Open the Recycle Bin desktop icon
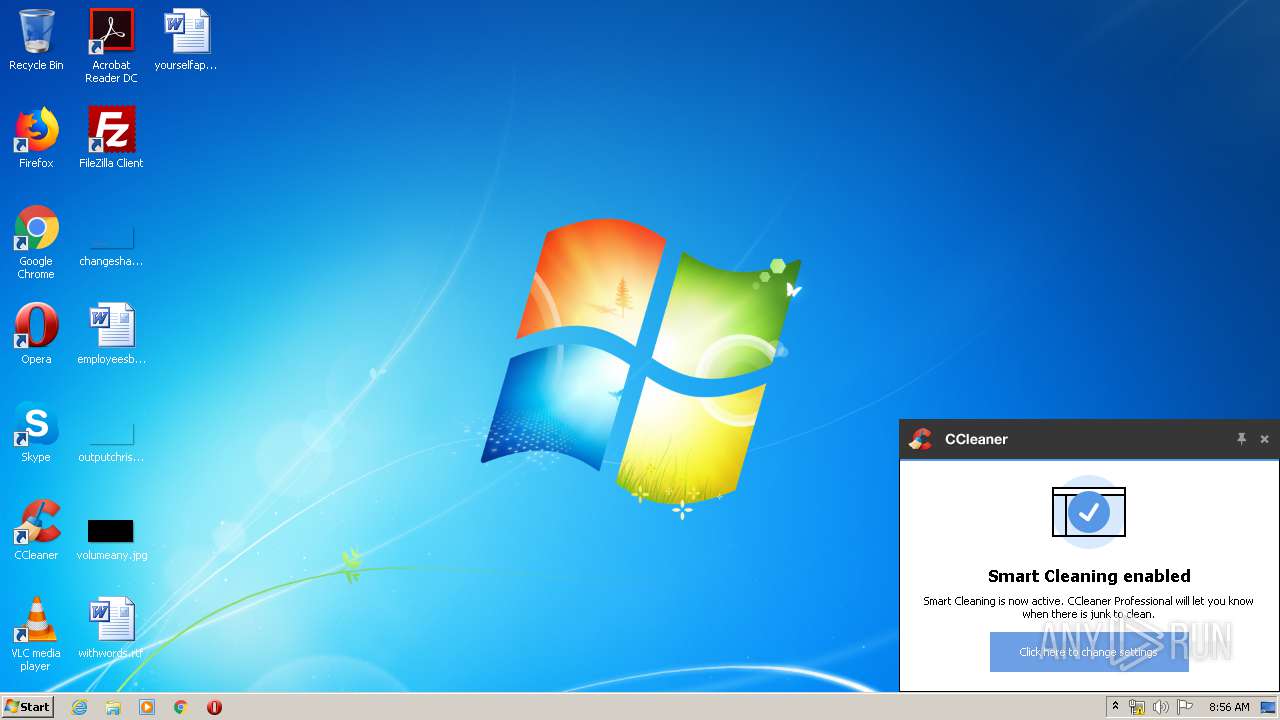Screen dimensions: 1280x720 (x=36, y=40)
